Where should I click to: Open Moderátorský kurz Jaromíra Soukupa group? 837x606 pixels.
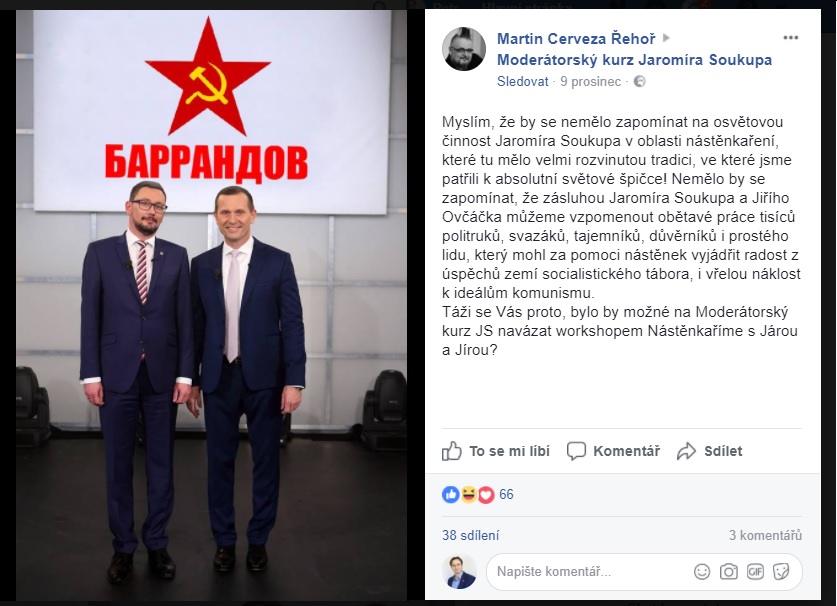634,60
